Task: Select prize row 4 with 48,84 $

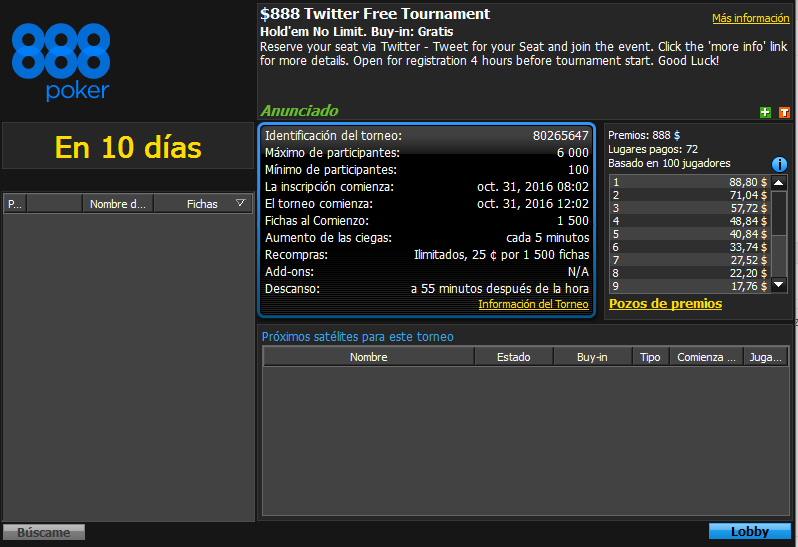Action: coord(690,221)
